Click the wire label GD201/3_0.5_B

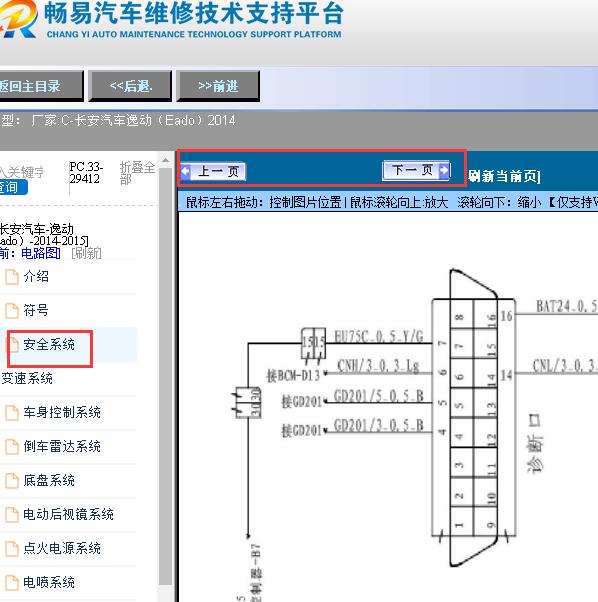pos(379,425)
